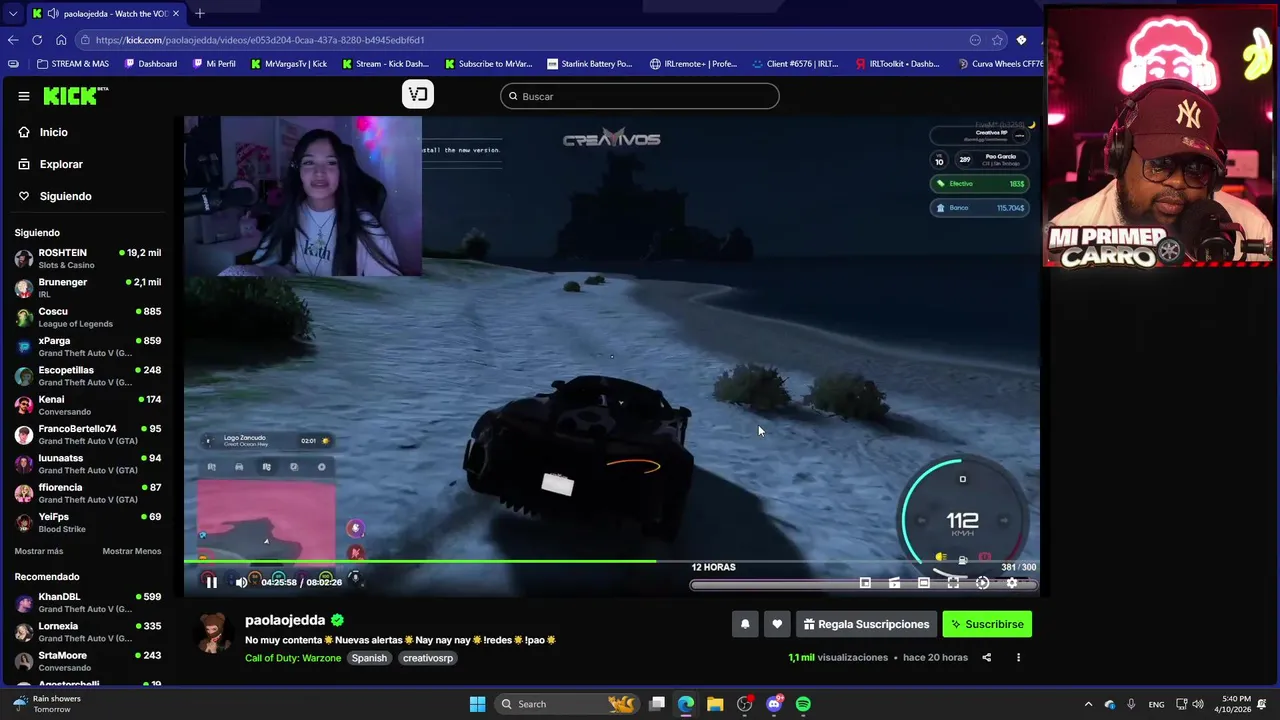Click the Kick logo
The image size is (1280, 720).
(75, 96)
